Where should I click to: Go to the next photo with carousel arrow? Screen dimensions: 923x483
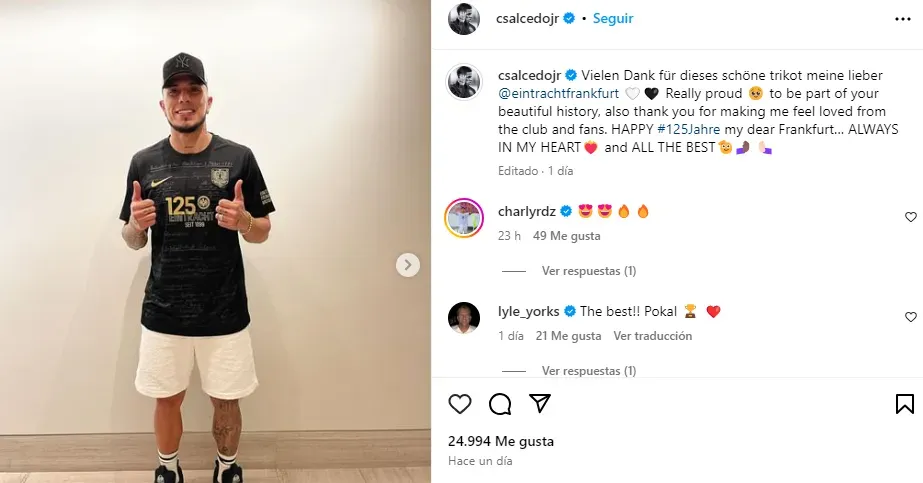(408, 265)
